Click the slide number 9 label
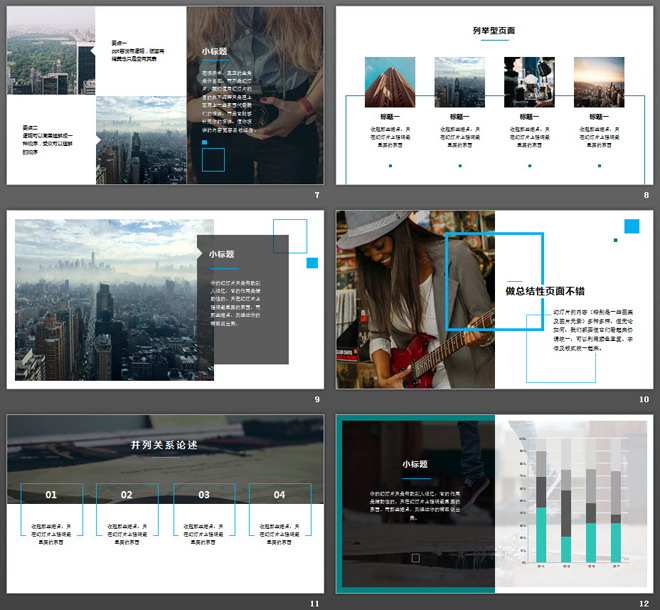The width and height of the screenshot is (660, 610). tap(317, 399)
